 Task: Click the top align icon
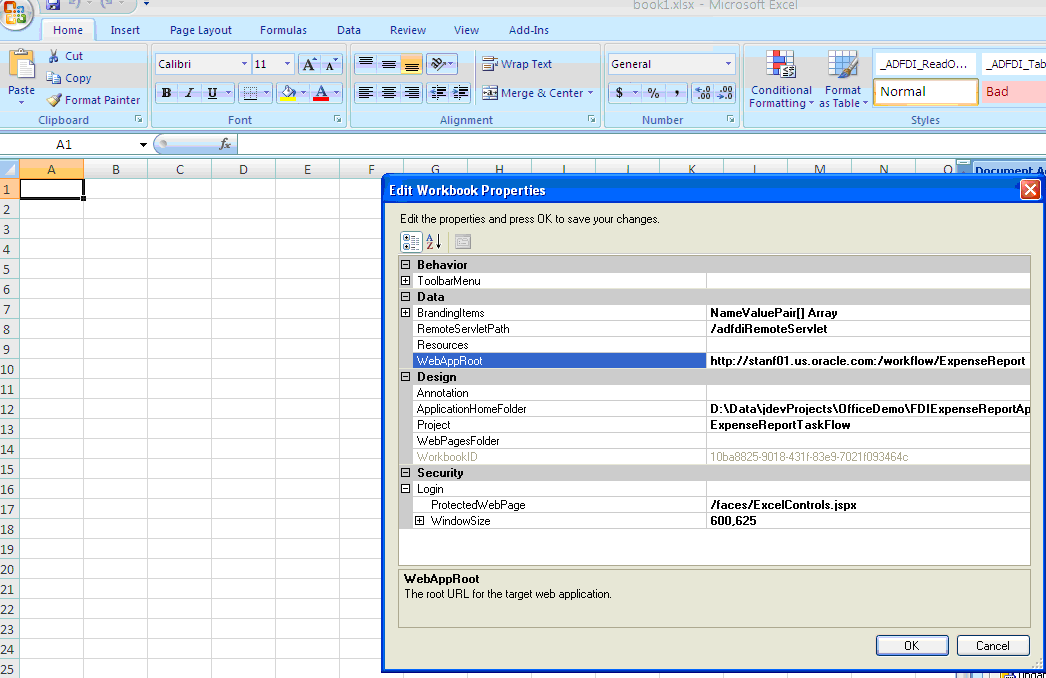pos(366,64)
